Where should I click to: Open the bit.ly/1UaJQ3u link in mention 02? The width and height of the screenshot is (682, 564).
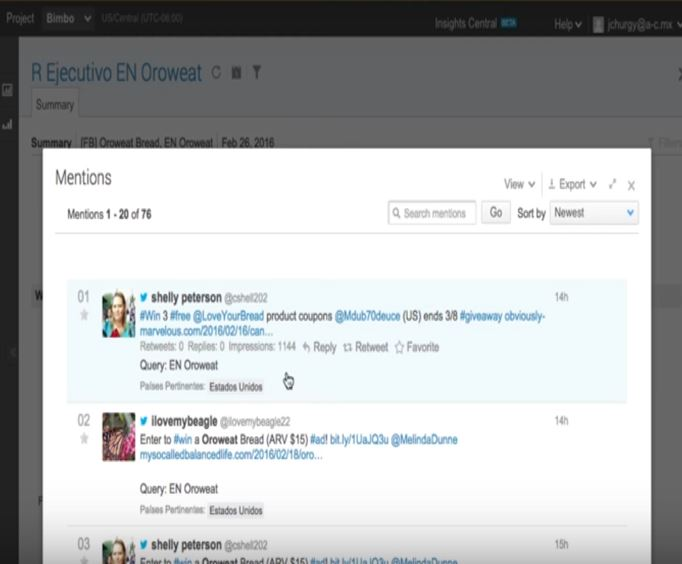tap(359, 440)
